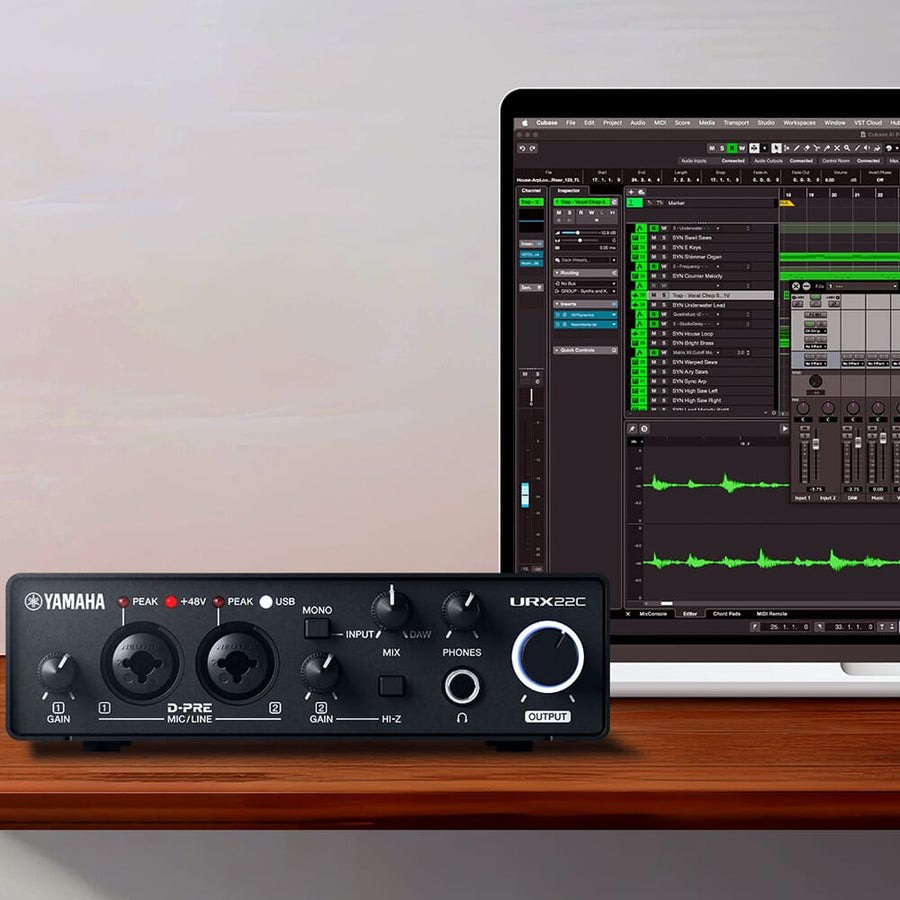This screenshot has height=900, width=900.
Task: Click the round icon next to the pin
Action: 645,429
